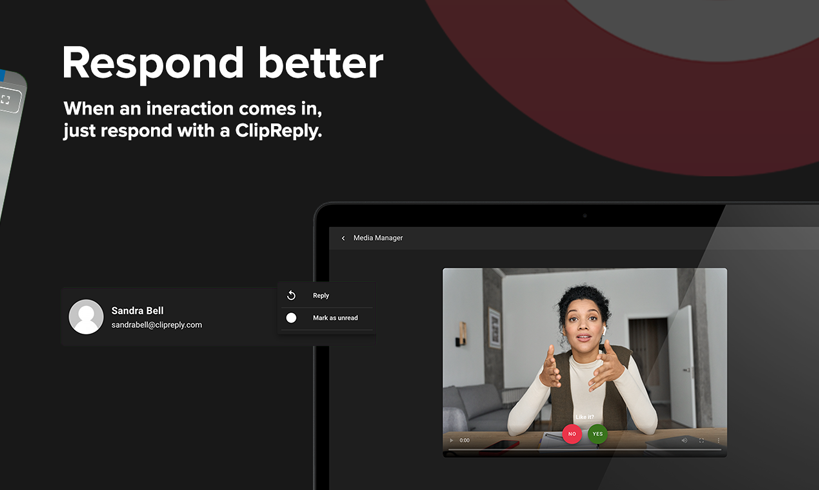
Task: Click the green YES button
Action: pyautogui.click(x=598, y=434)
